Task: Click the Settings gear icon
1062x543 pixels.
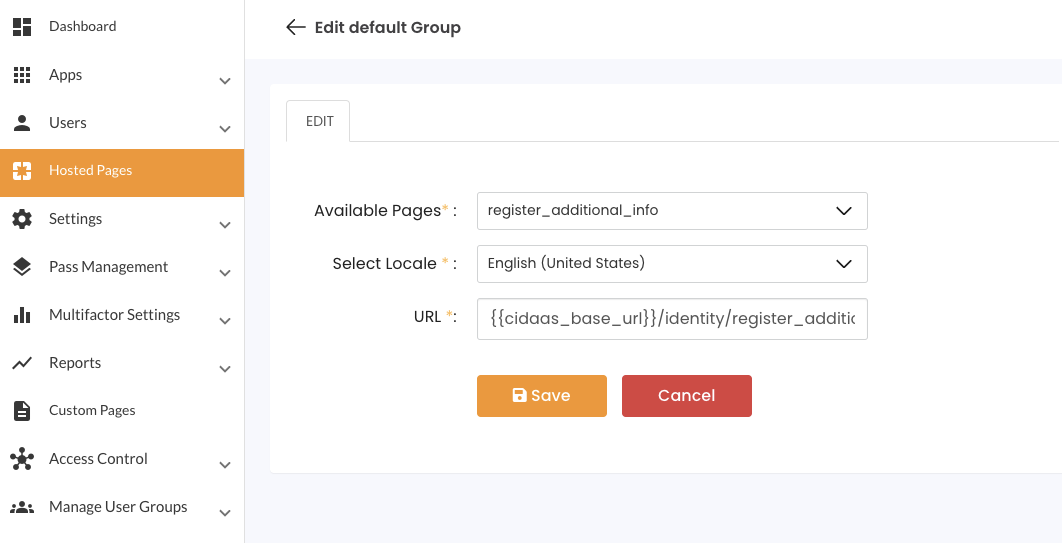Action: point(22,219)
